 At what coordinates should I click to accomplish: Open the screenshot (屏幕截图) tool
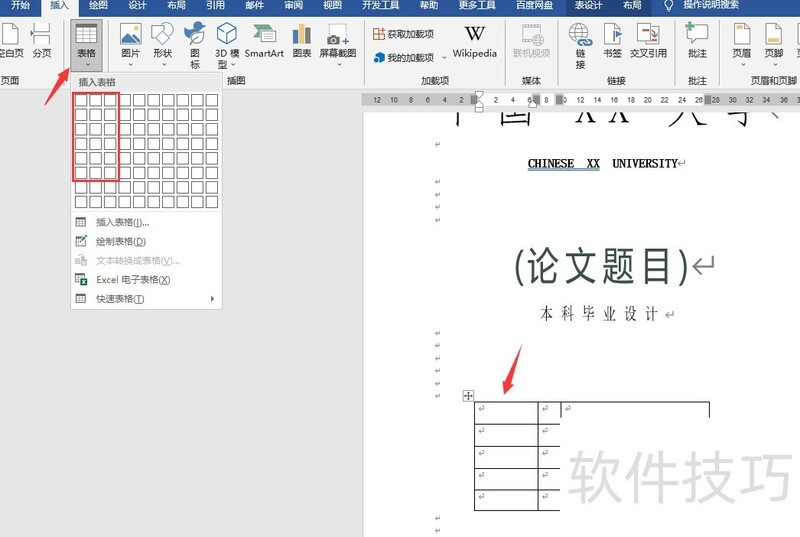(x=341, y=41)
